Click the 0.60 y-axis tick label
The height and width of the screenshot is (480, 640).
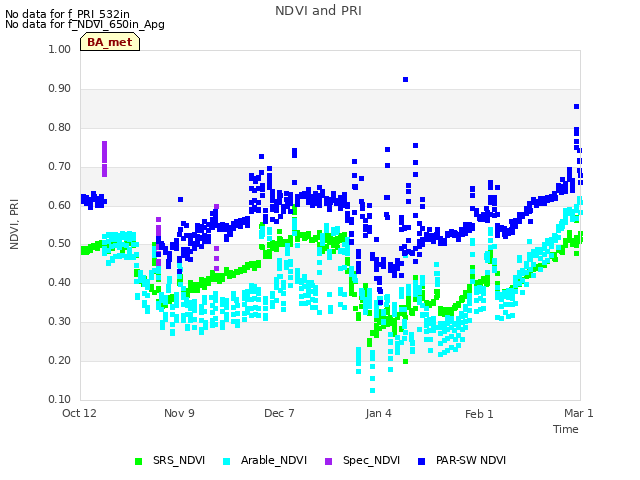click(x=60, y=205)
